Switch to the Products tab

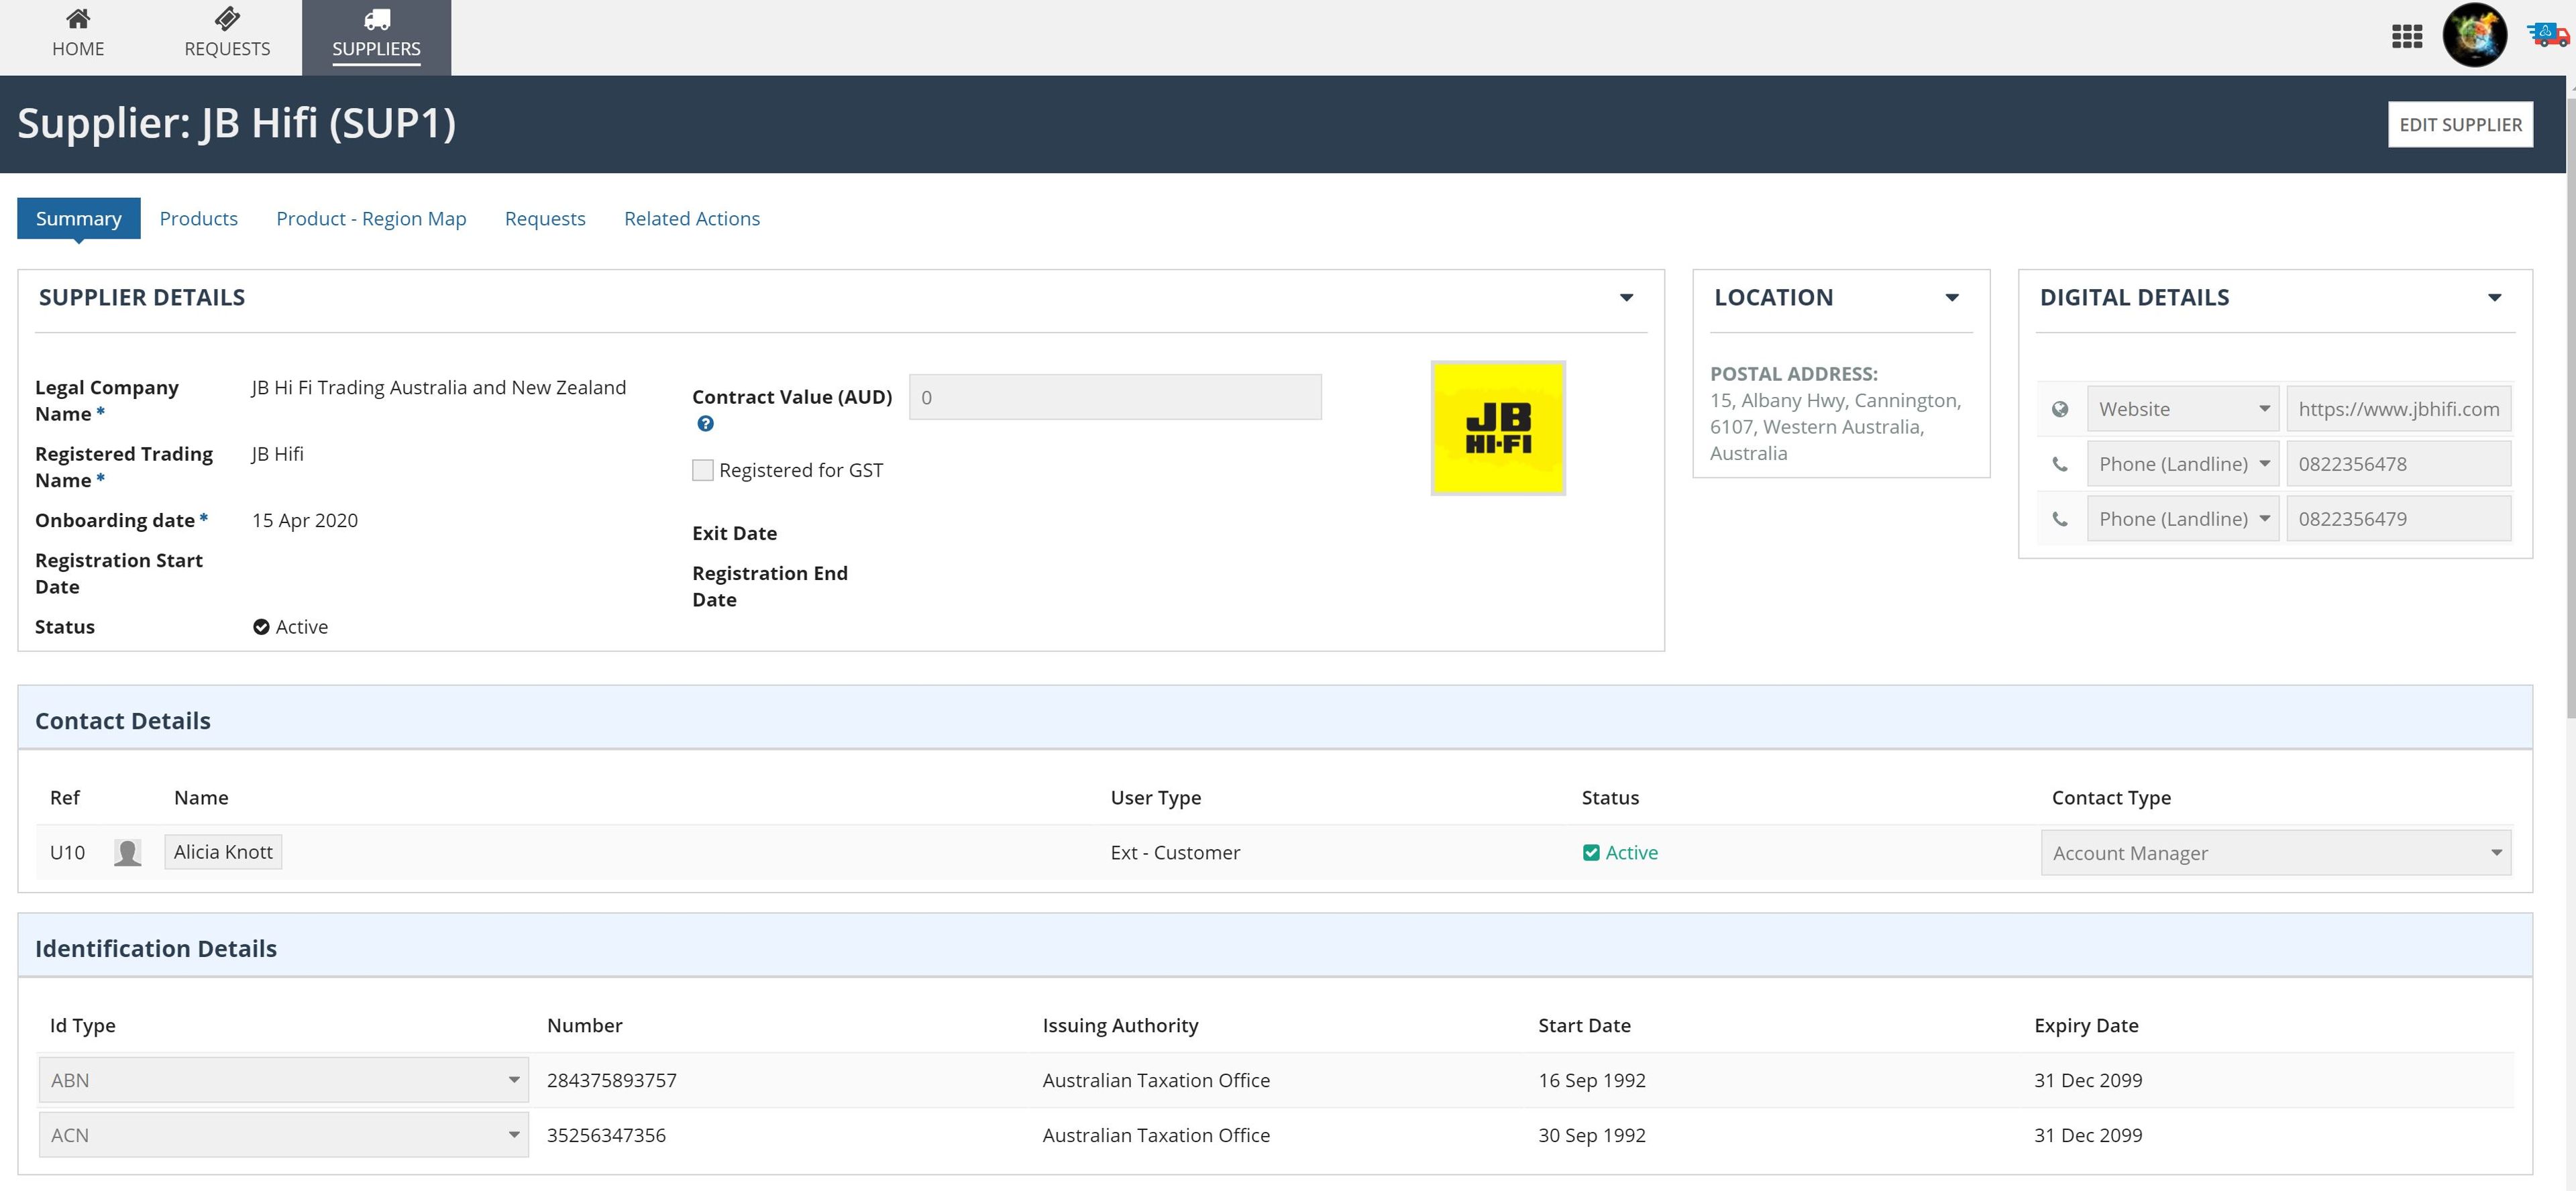click(x=199, y=218)
